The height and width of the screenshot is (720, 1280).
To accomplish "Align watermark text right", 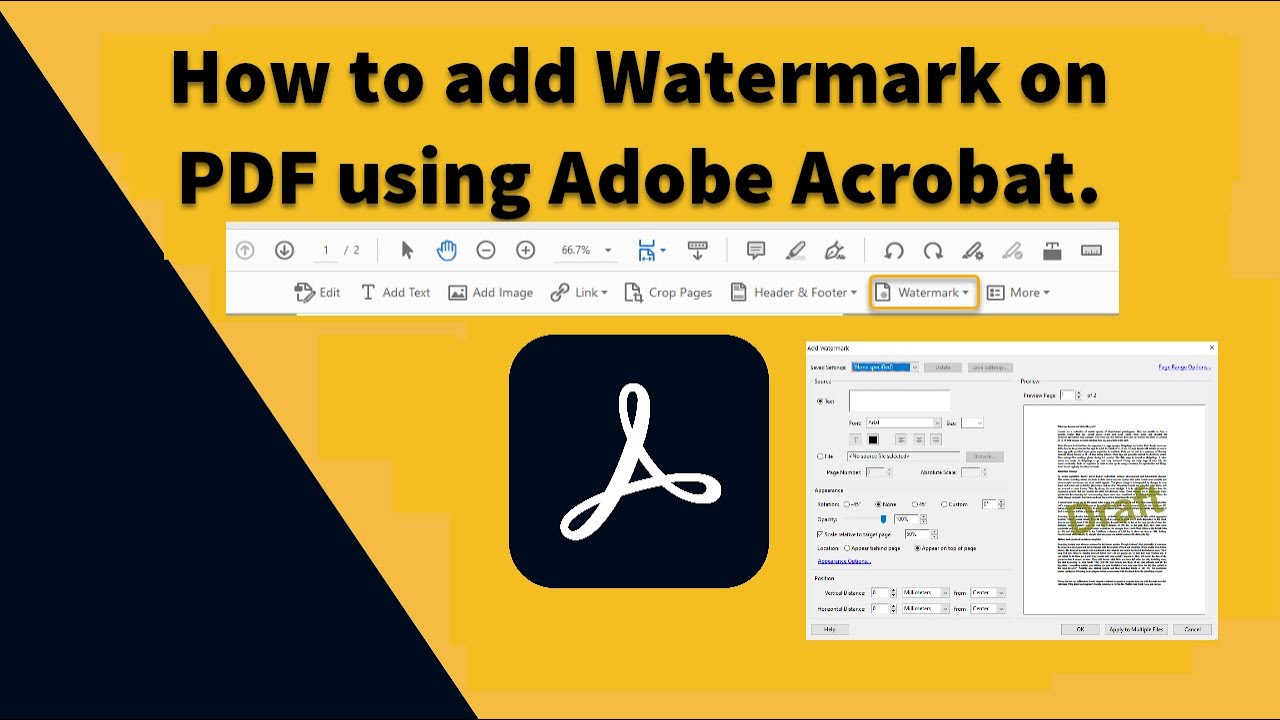I will (x=936, y=439).
